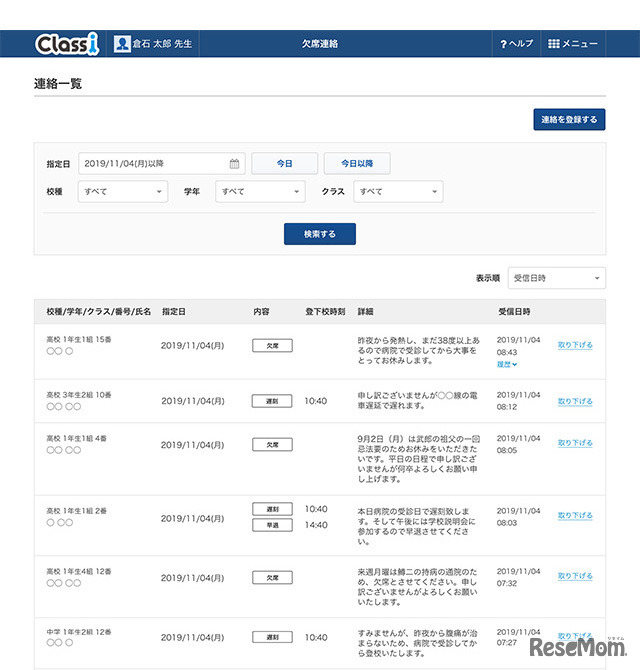This screenshot has height=670, width=640.
Task: Click the 遅刻 tag in 3年生2組 10番 row
Action: coord(272,401)
